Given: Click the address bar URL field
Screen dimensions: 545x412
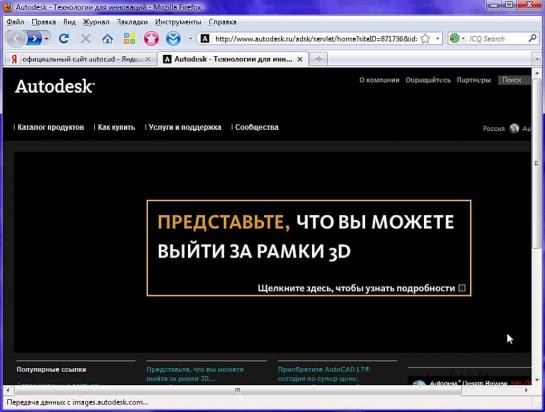Looking at the screenshot, I should pos(316,39).
